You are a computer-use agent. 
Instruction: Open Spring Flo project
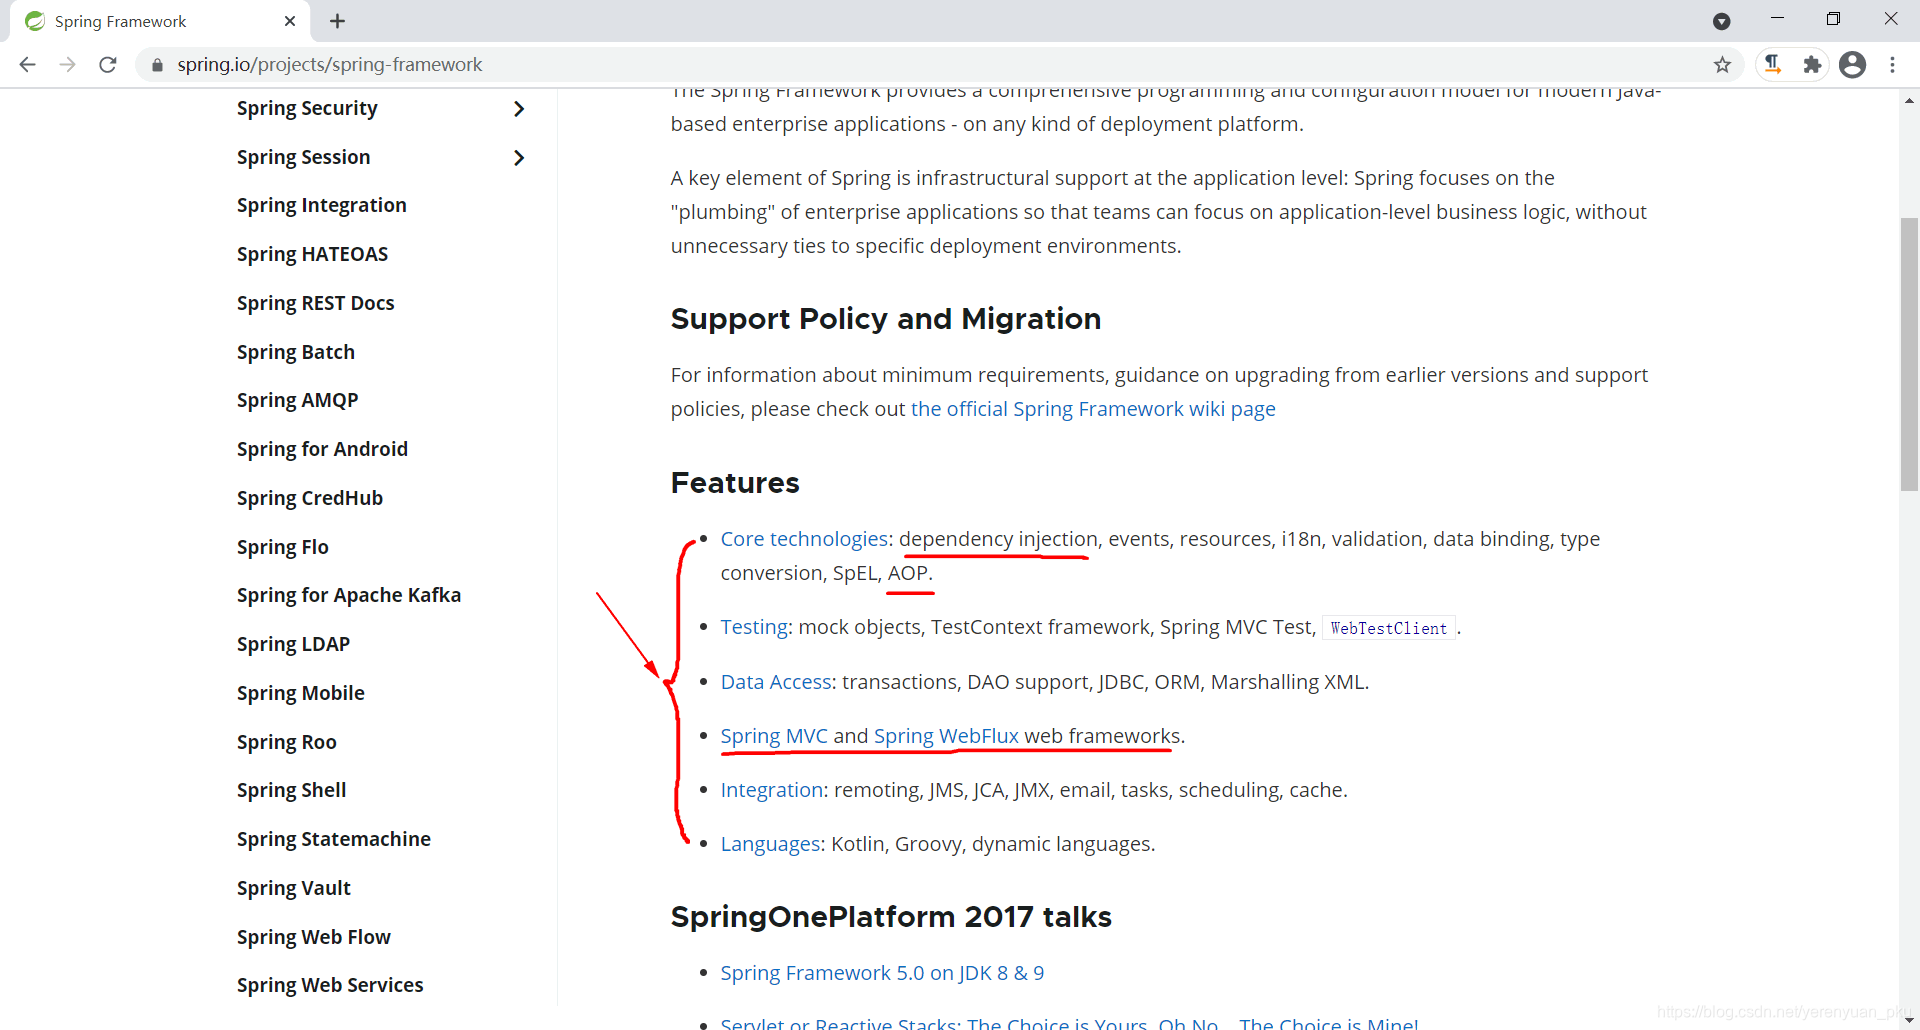(x=282, y=547)
